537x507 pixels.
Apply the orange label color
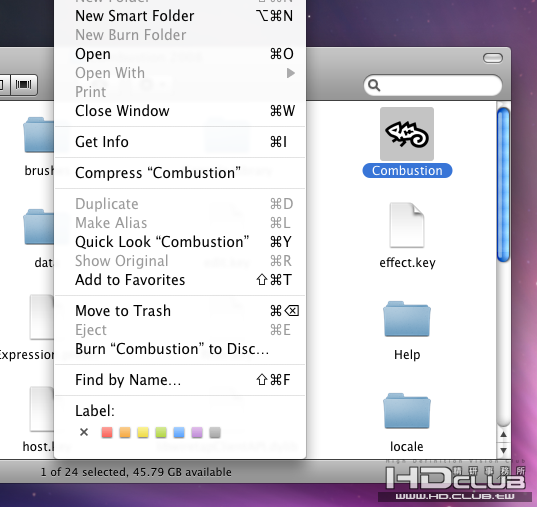click(125, 432)
